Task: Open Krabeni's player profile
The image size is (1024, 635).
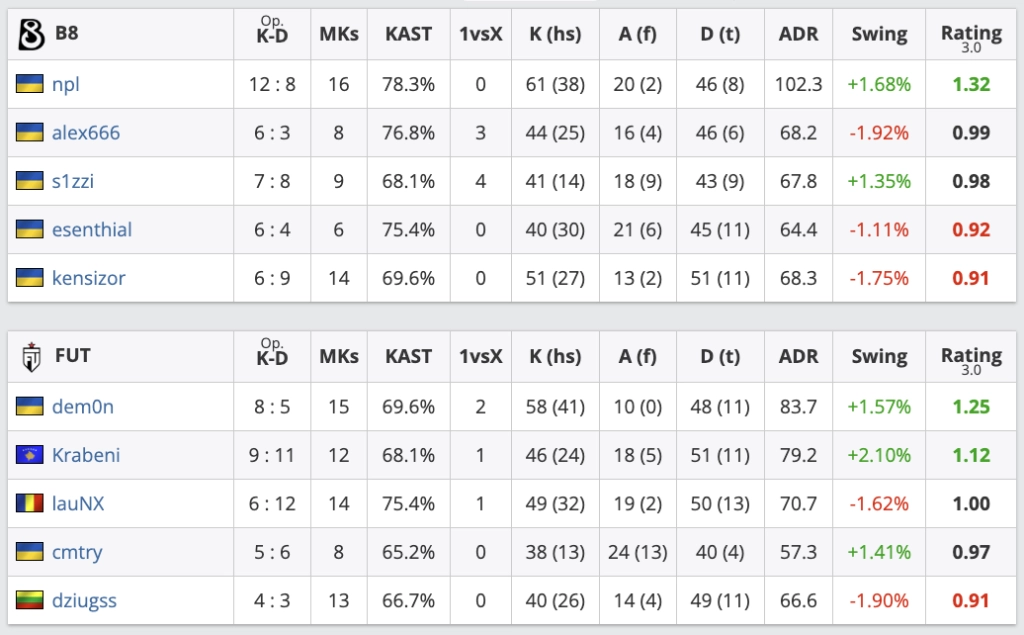Action: [x=86, y=455]
